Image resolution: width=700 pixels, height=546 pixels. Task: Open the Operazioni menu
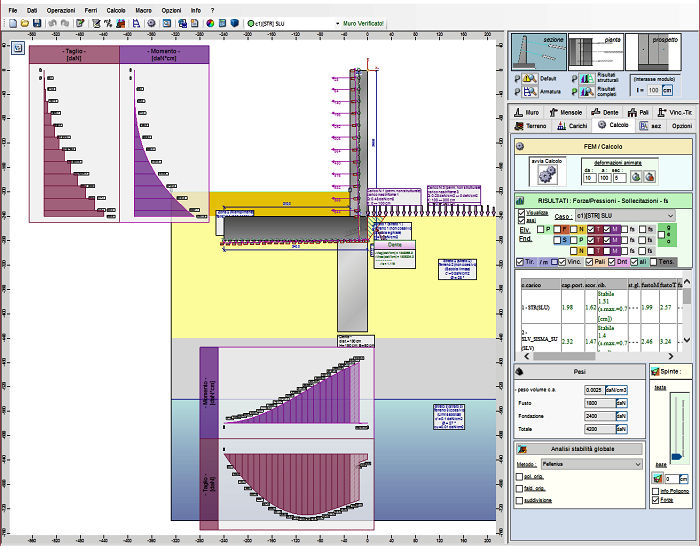click(x=60, y=9)
